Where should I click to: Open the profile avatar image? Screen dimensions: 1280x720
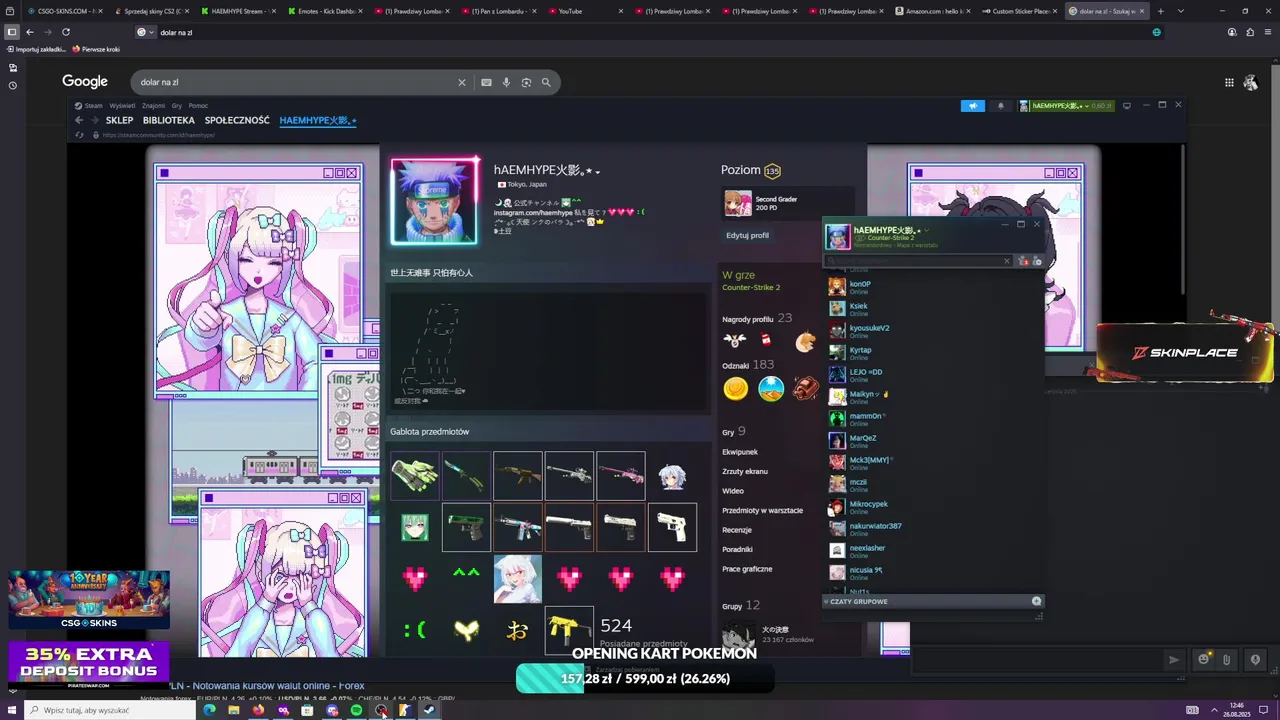(434, 201)
